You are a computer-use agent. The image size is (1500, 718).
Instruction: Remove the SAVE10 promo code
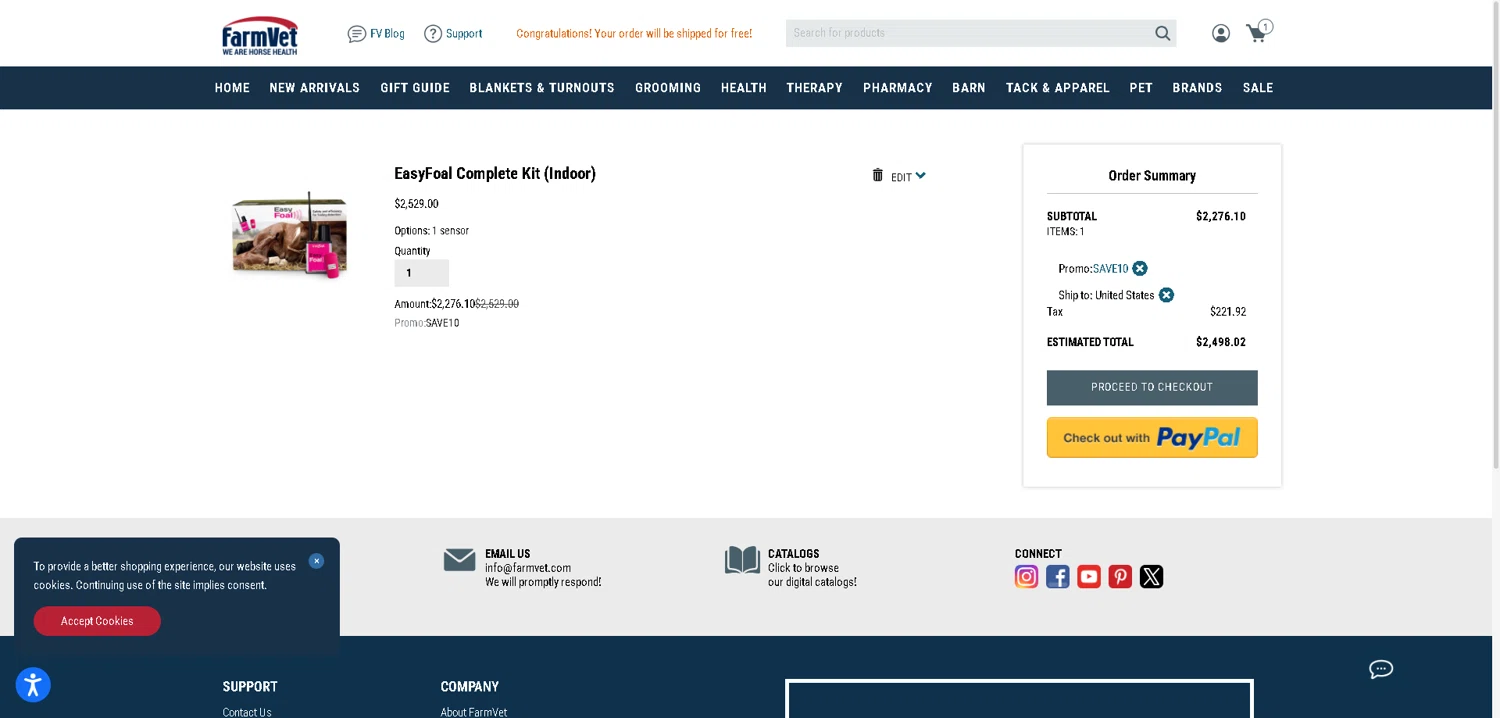(1140, 268)
